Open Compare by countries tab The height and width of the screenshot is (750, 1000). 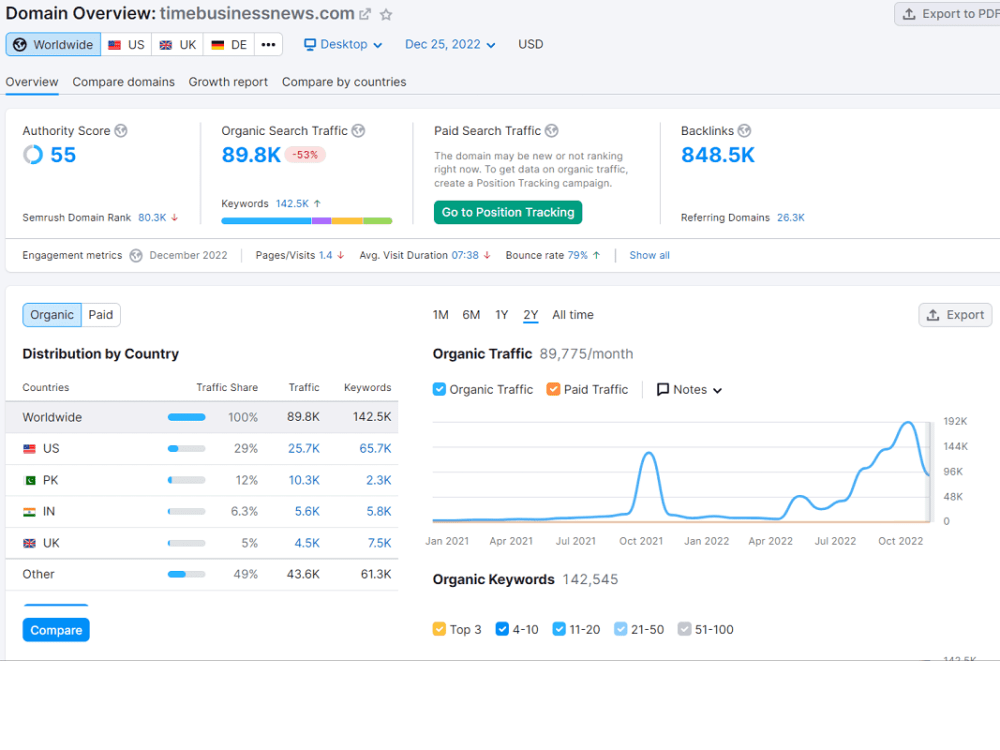pos(344,82)
